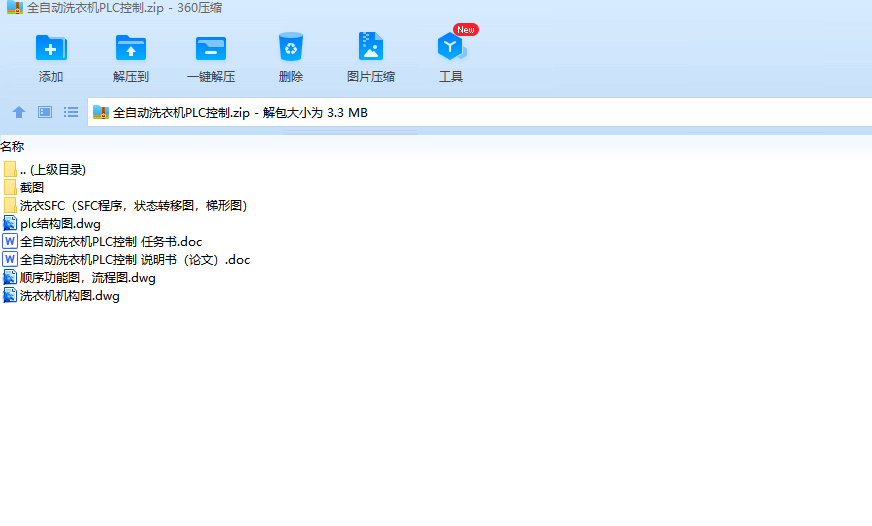Open the 工具 (Tools) icon
The height and width of the screenshot is (526, 872).
pyautogui.click(x=451, y=46)
